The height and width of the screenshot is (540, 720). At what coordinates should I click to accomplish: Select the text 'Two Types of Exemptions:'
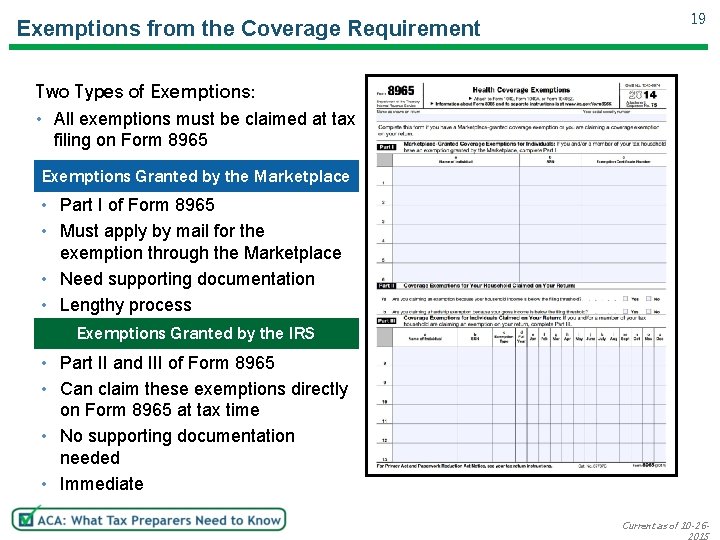point(145,91)
